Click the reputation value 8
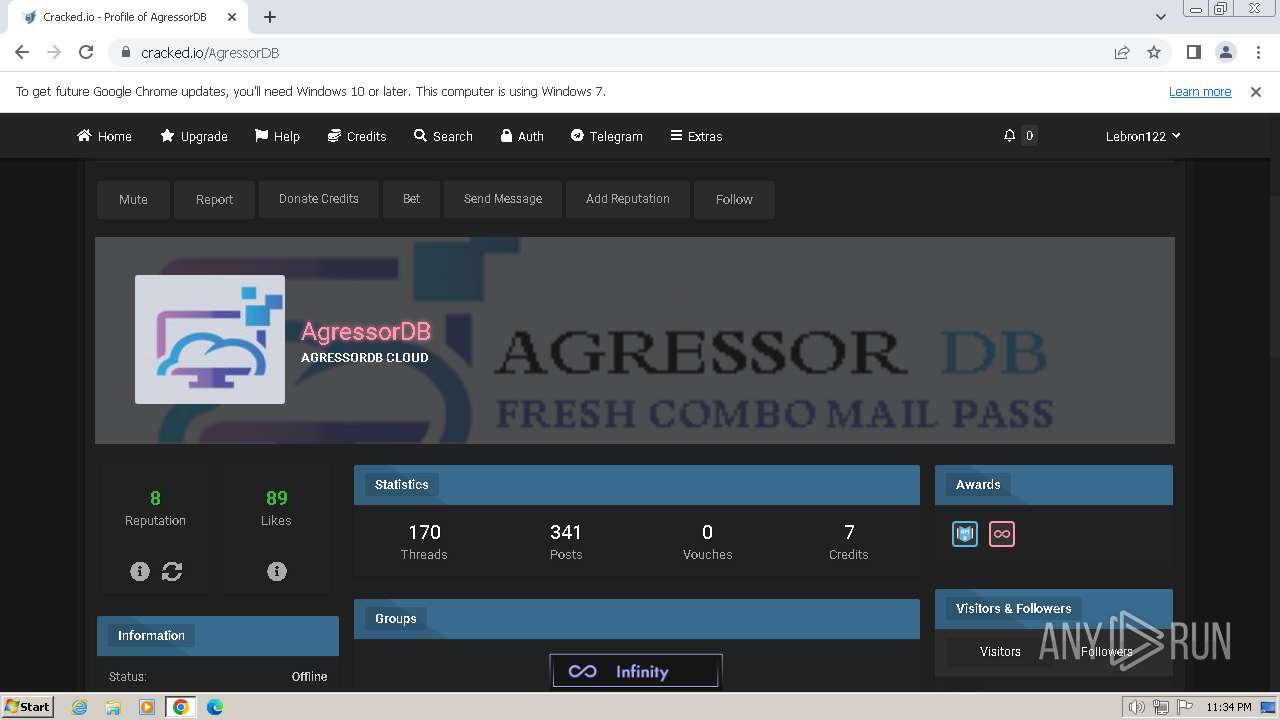 (155, 498)
